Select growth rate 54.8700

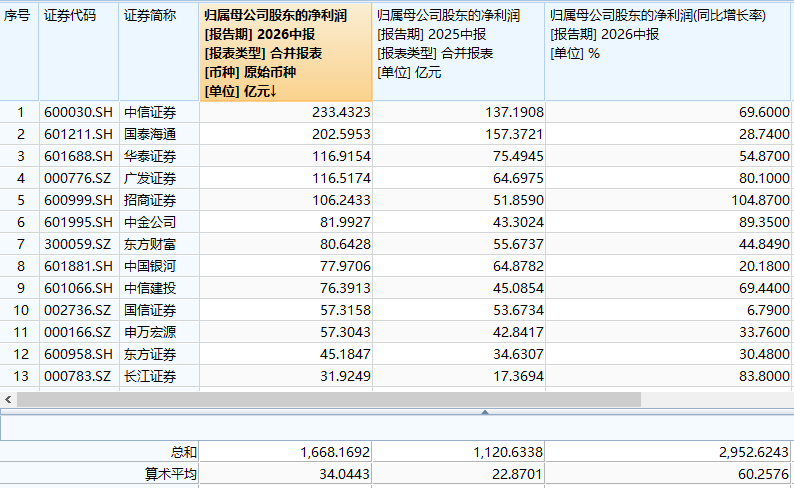pyautogui.click(x=764, y=156)
